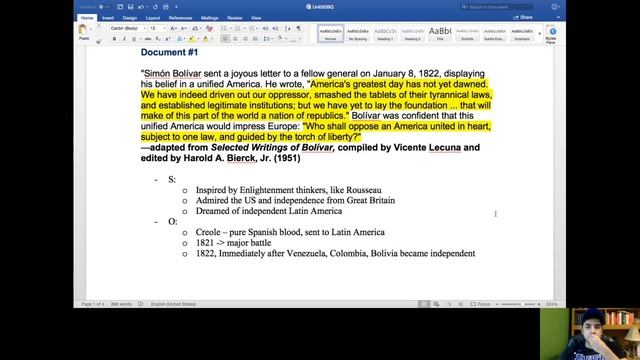The image size is (640, 360).
Task: Toggle Print Layout view in status bar
Action: [424, 304]
